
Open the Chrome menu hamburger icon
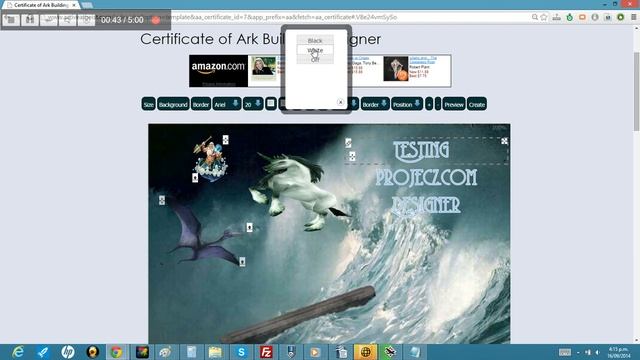pyautogui.click(x=633, y=17)
